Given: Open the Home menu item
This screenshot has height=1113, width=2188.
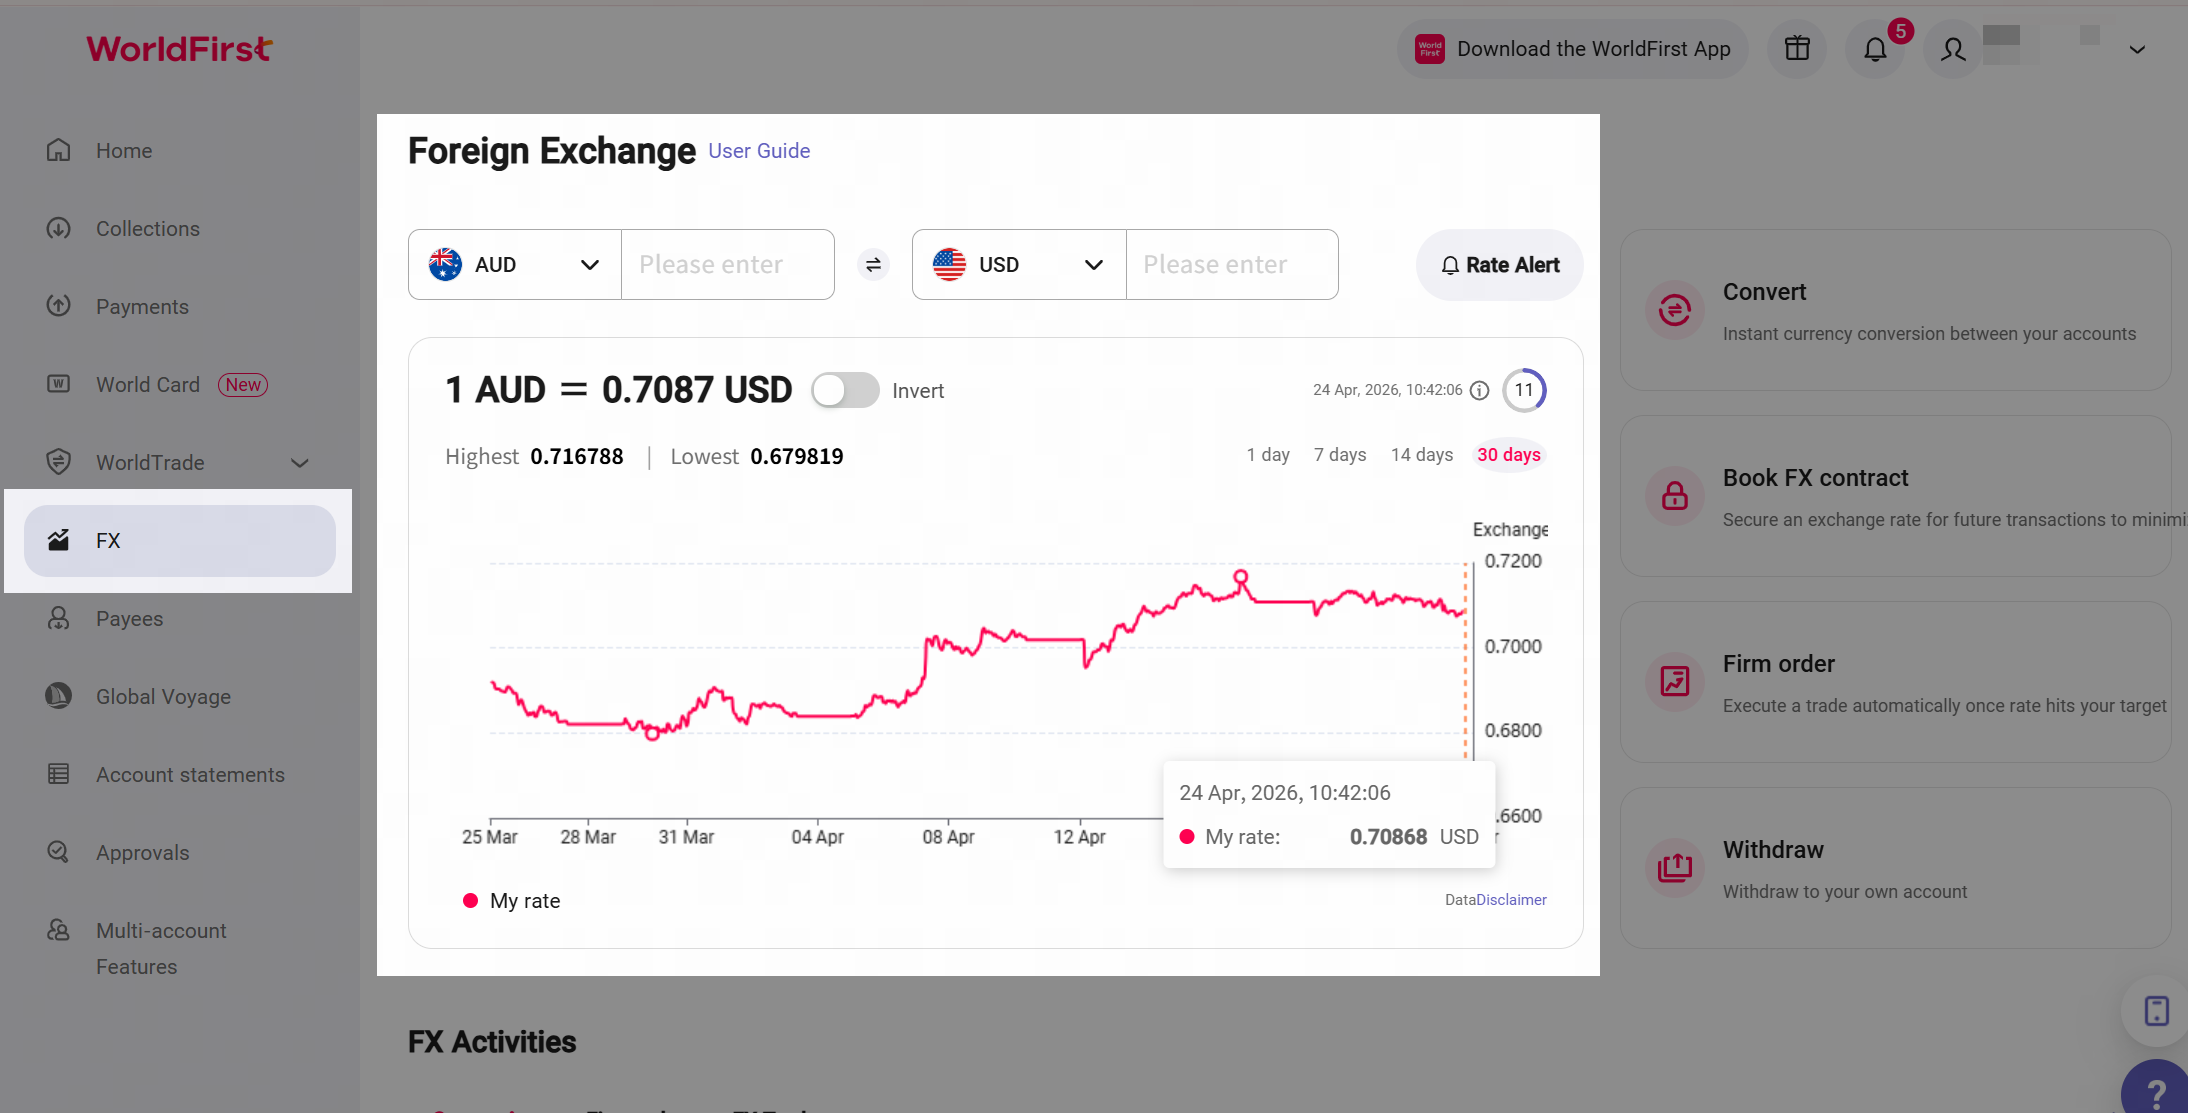Looking at the screenshot, I should coord(180,150).
